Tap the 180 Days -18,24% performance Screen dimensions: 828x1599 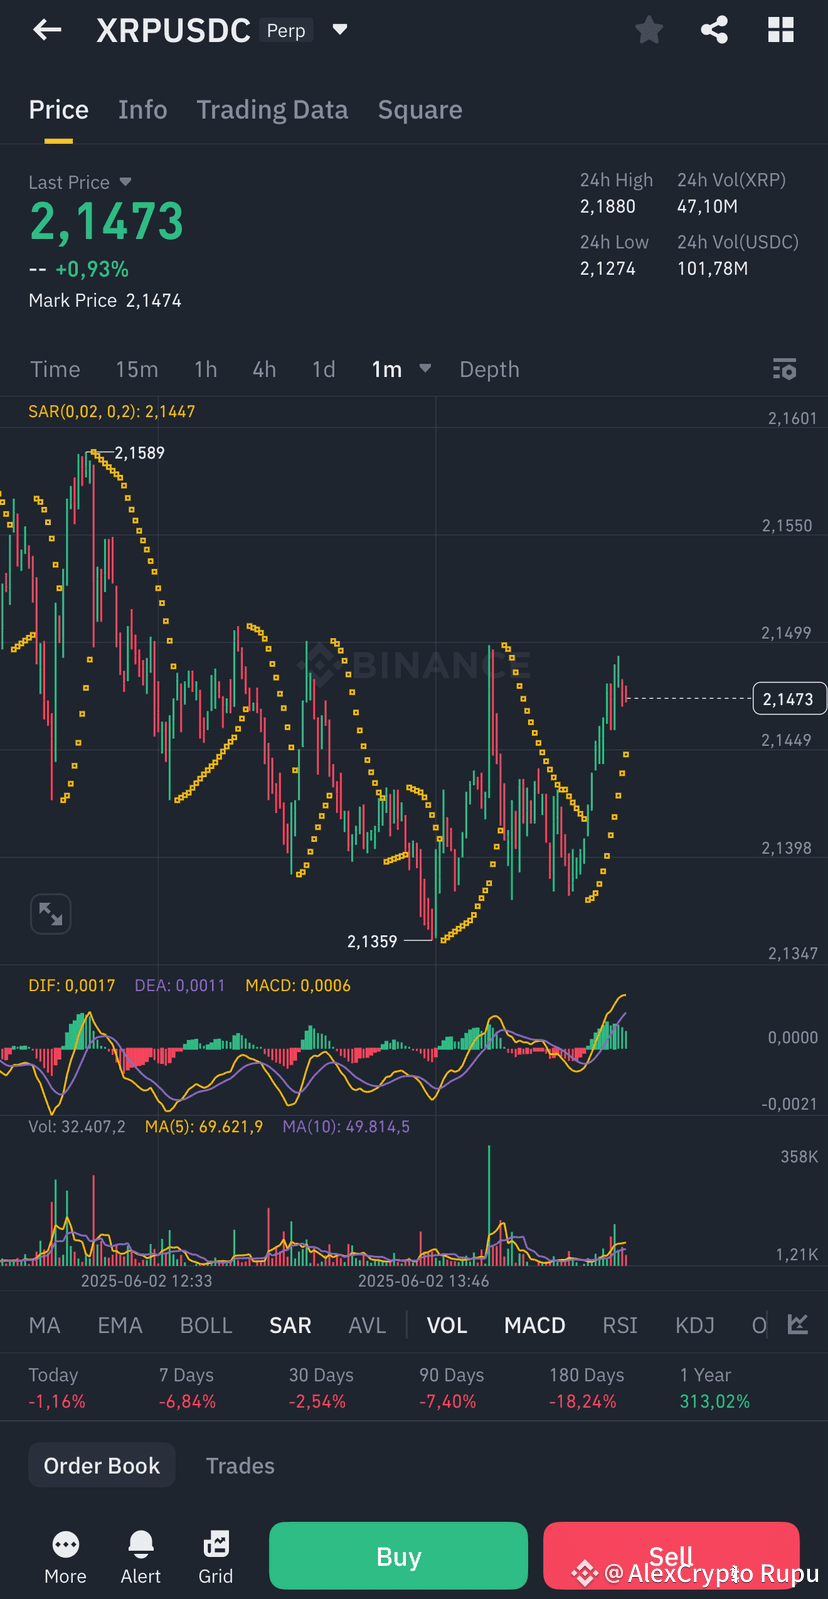point(586,1388)
